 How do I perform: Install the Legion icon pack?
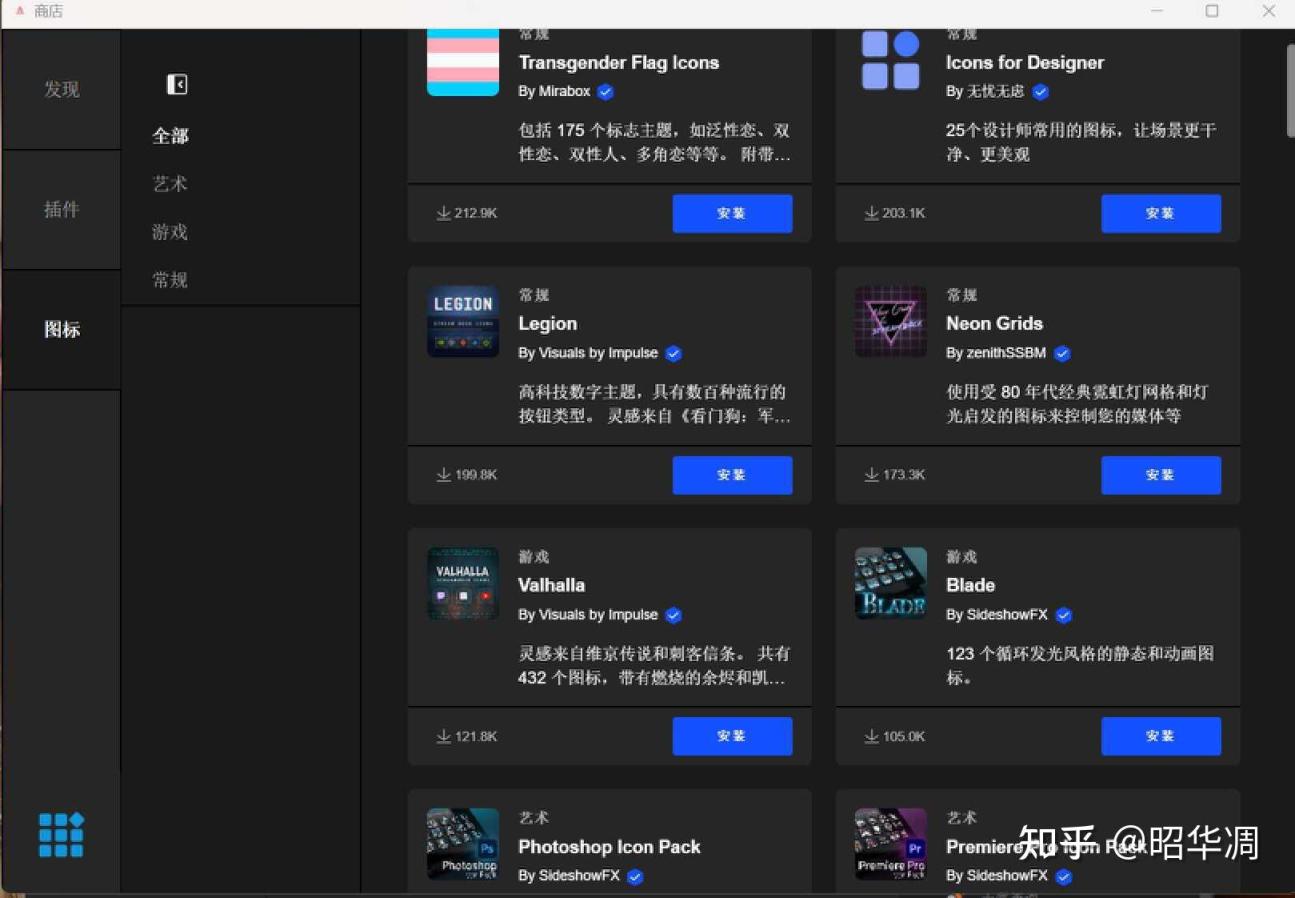click(x=732, y=475)
